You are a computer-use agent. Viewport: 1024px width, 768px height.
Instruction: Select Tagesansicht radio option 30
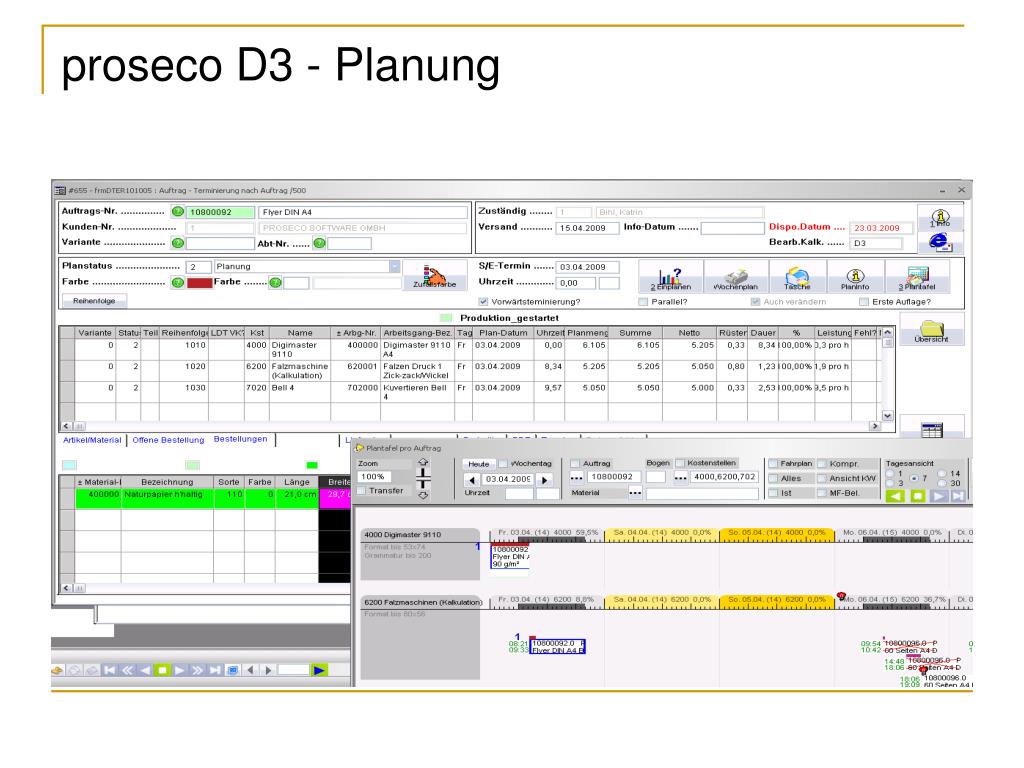(942, 483)
